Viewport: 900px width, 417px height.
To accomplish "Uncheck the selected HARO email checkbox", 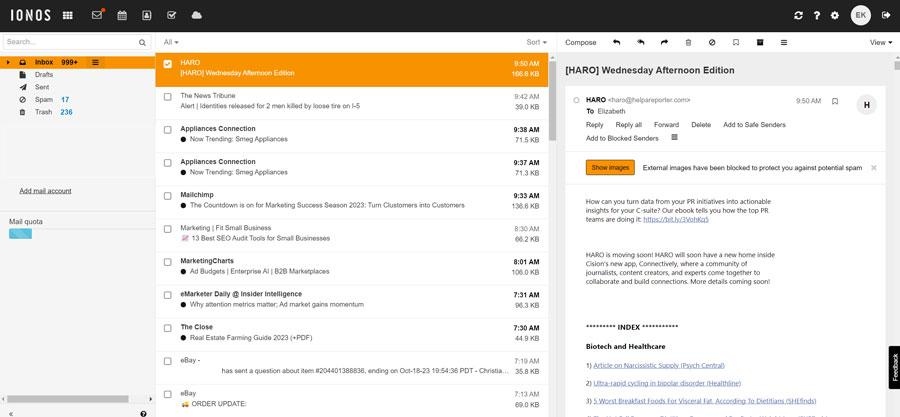I will (168, 63).
